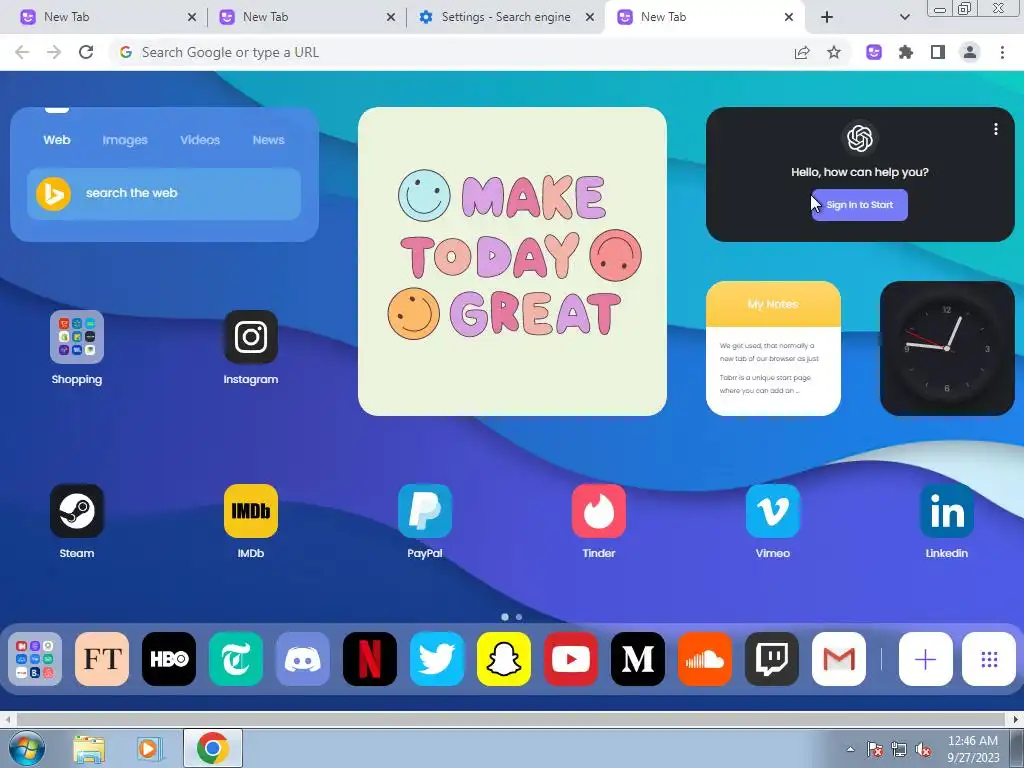
Task: Open the Windows Start menu
Action: click(x=27, y=748)
